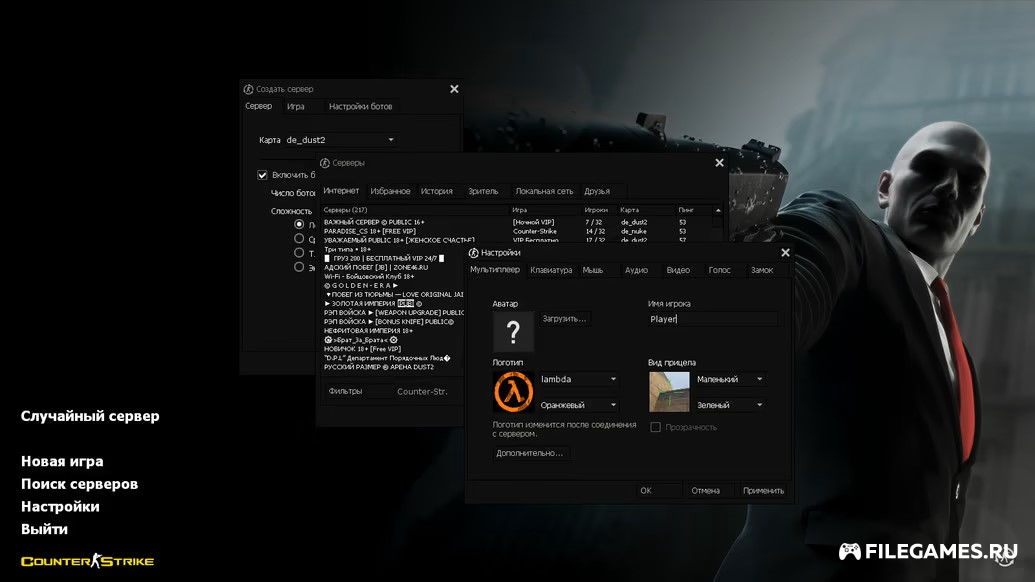Click the Настройки window title icon
Viewport: 1035px width, 582px height.
tap(473, 253)
